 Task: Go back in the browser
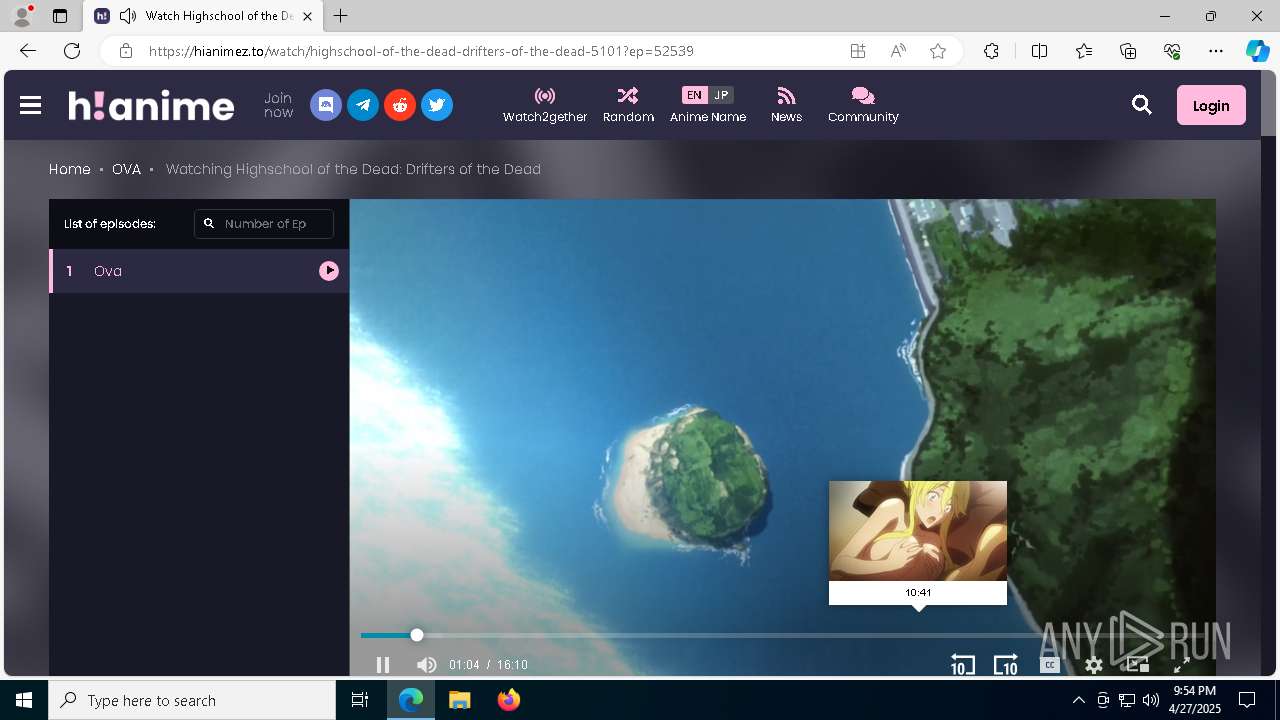click(28, 51)
